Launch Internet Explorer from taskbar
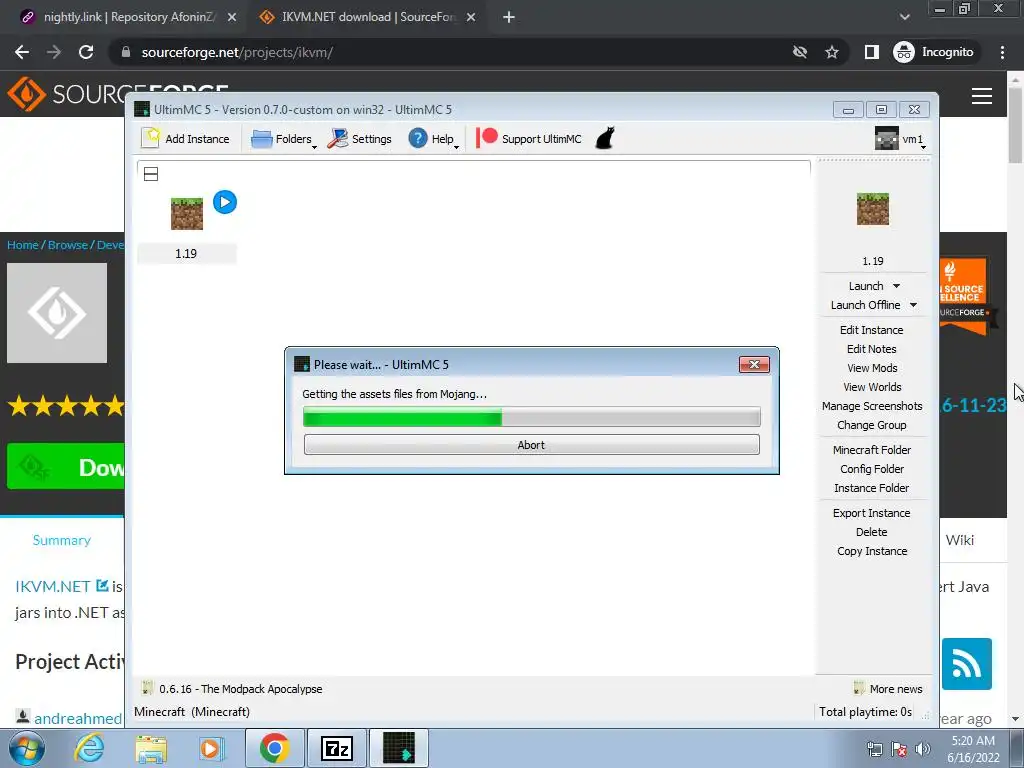 coord(89,748)
